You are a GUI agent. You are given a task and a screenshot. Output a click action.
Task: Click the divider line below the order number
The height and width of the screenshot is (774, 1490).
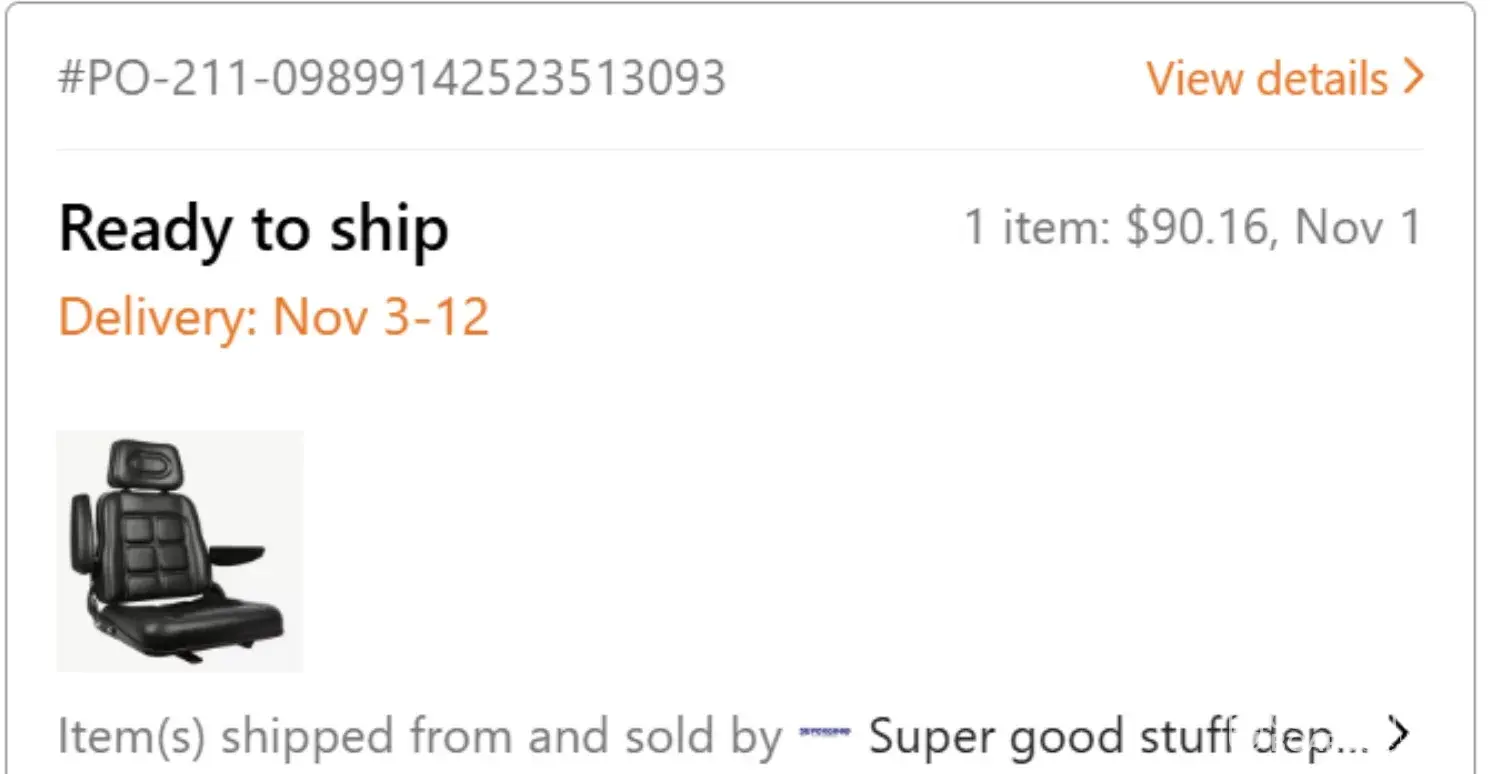click(x=740, y=150)
